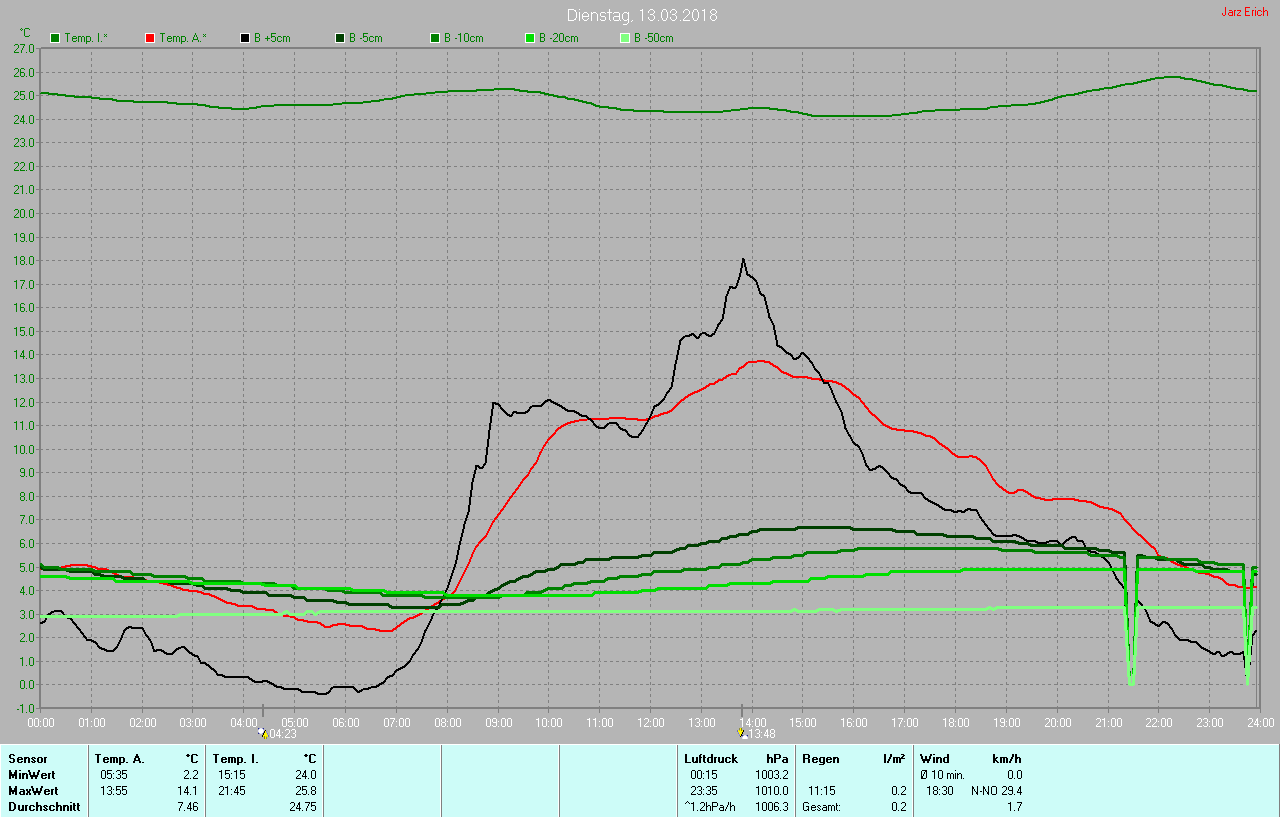
Task: Click the "Regen" column header
Action: click(820, 759)
